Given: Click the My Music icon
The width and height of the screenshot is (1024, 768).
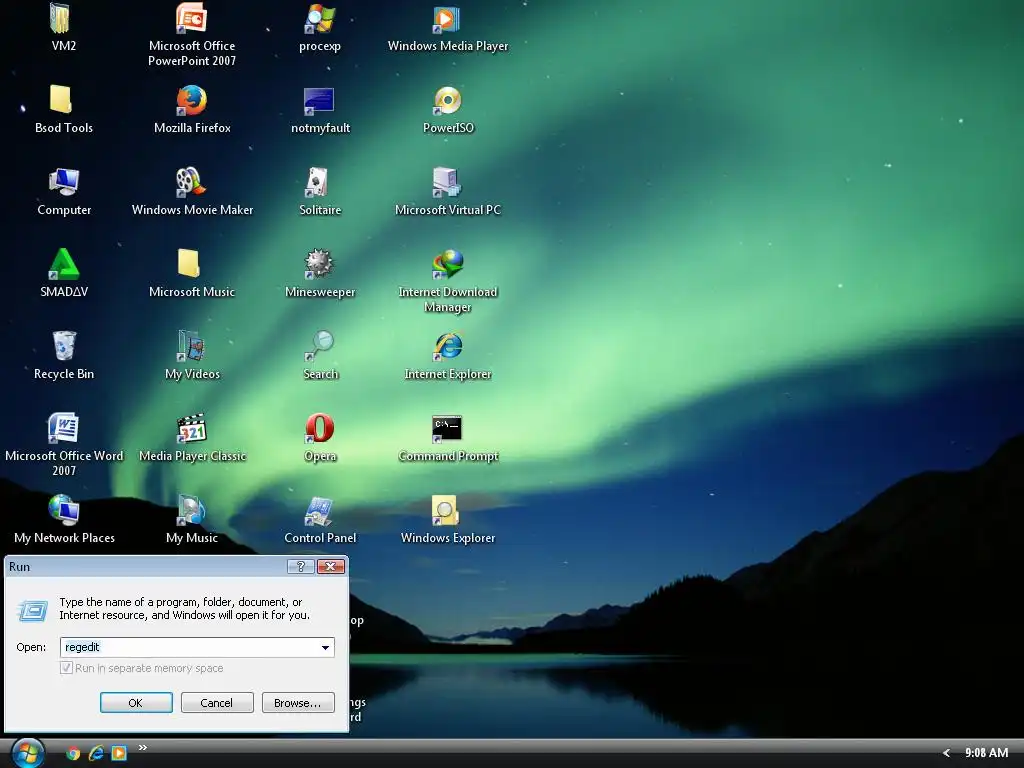Looking at the screenshot, I should pos(191,510).
